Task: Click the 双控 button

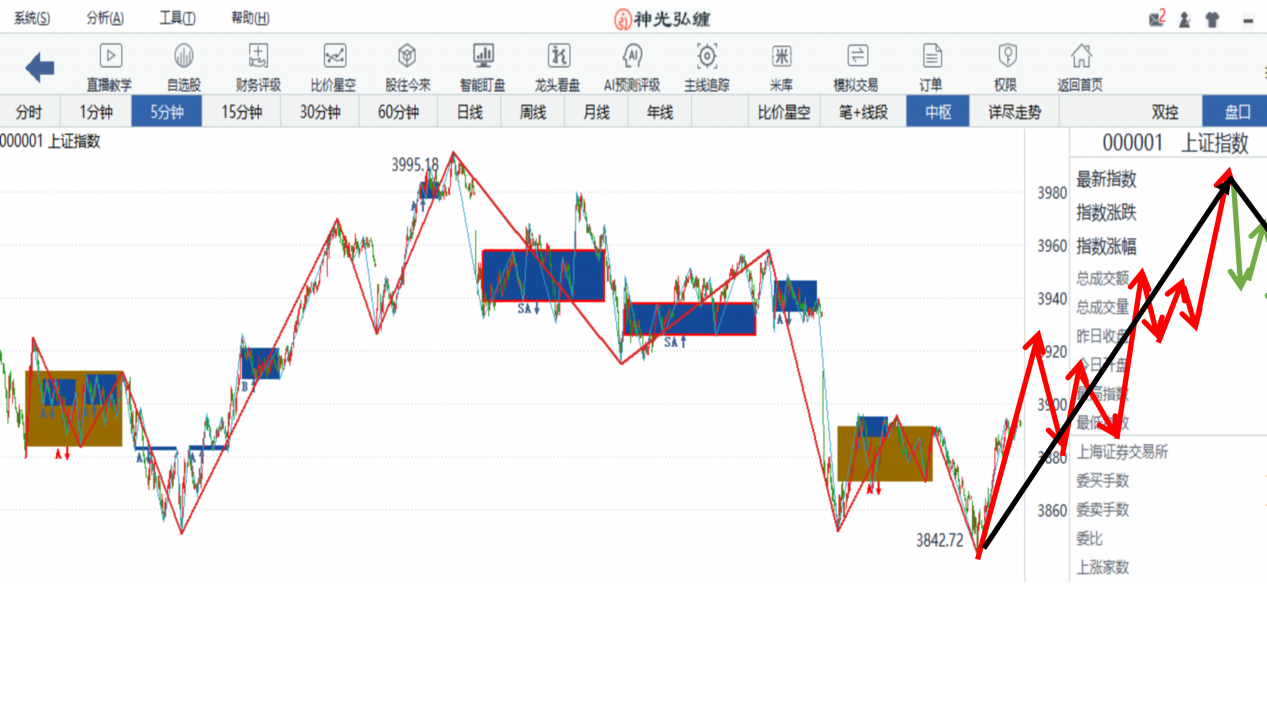Action: (1165, 112)
